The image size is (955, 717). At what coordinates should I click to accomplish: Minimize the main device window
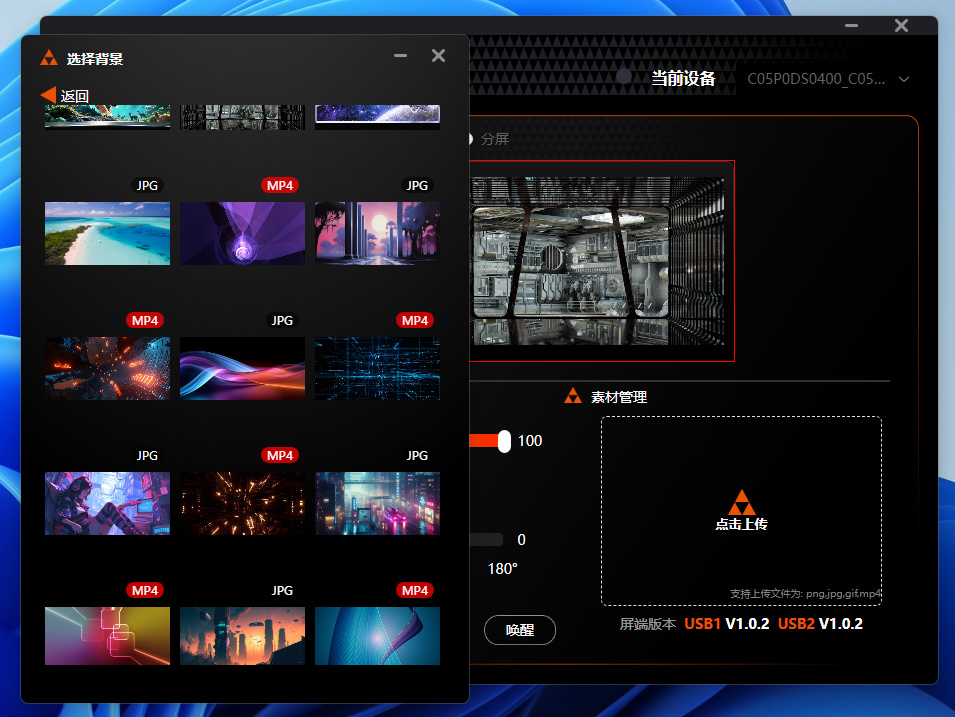851,26
